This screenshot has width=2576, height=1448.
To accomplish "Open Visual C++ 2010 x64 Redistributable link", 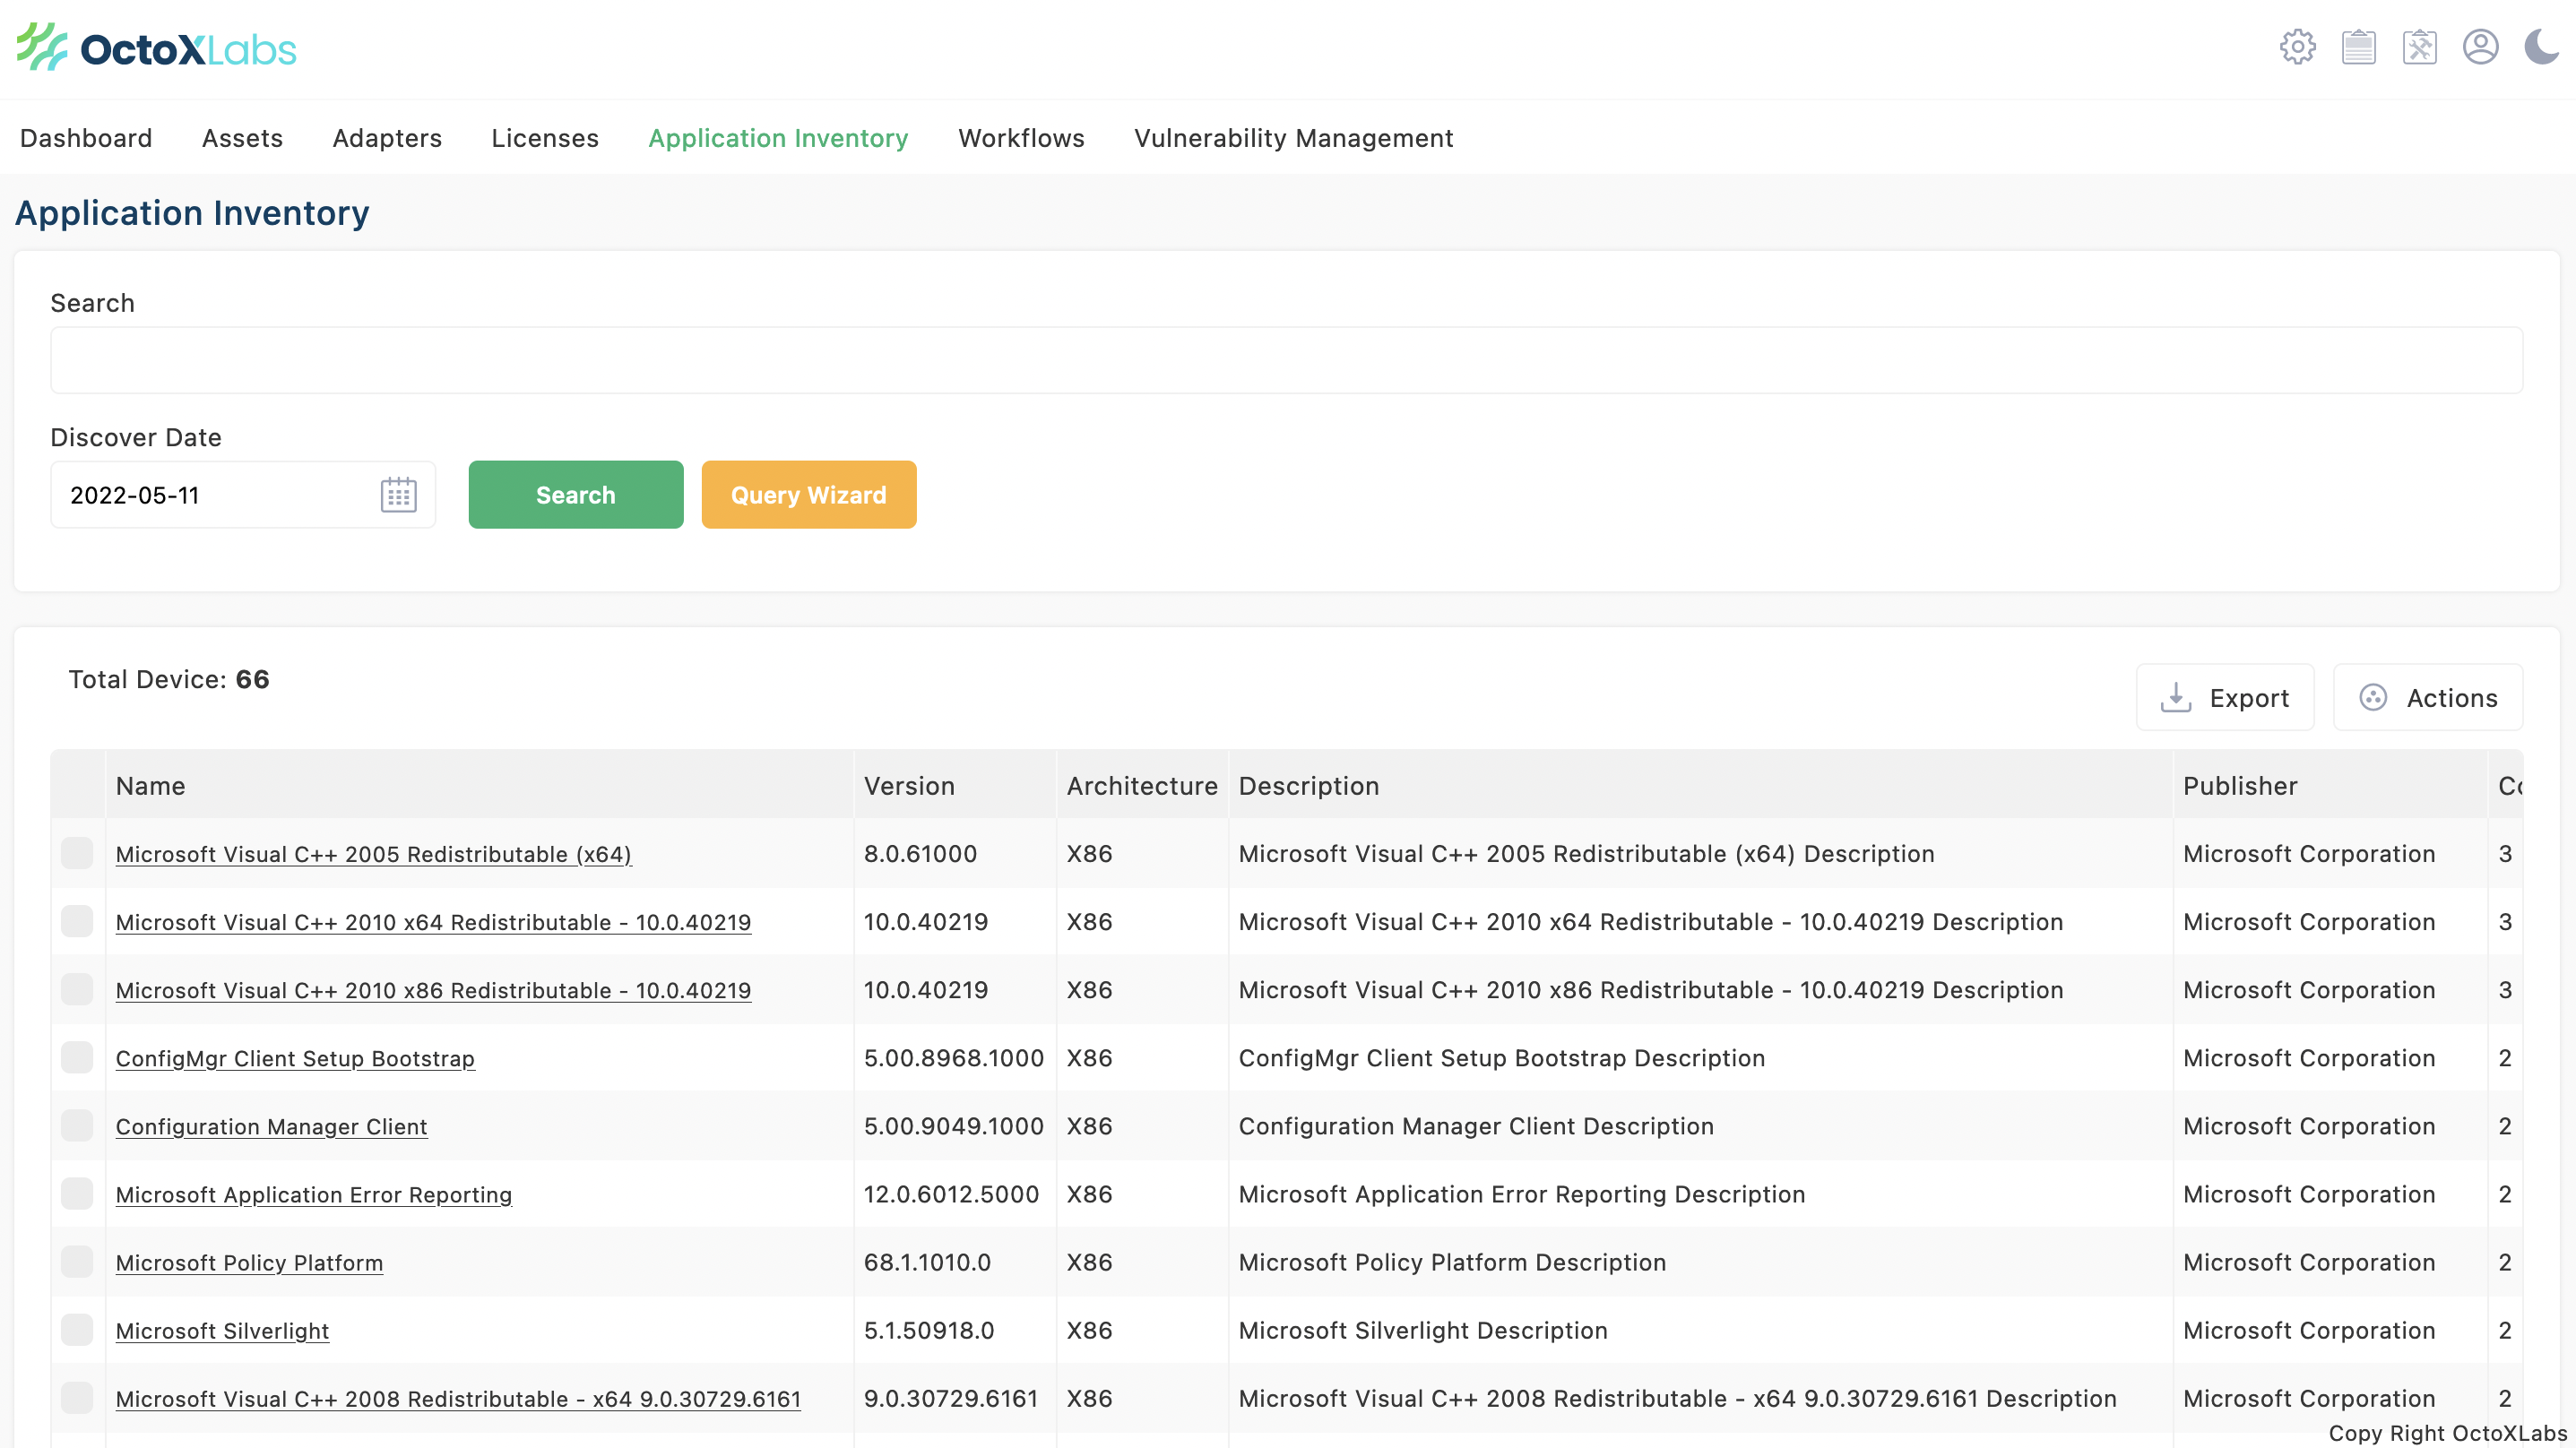I will pyautogui.click(x=433, y=922).
